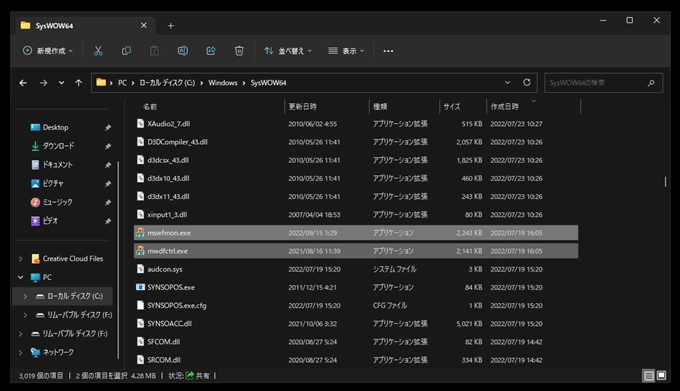680x391 pixels.
Task: Open a new tab with plus button
Action: pyautogui.click(x=171, y=26)
